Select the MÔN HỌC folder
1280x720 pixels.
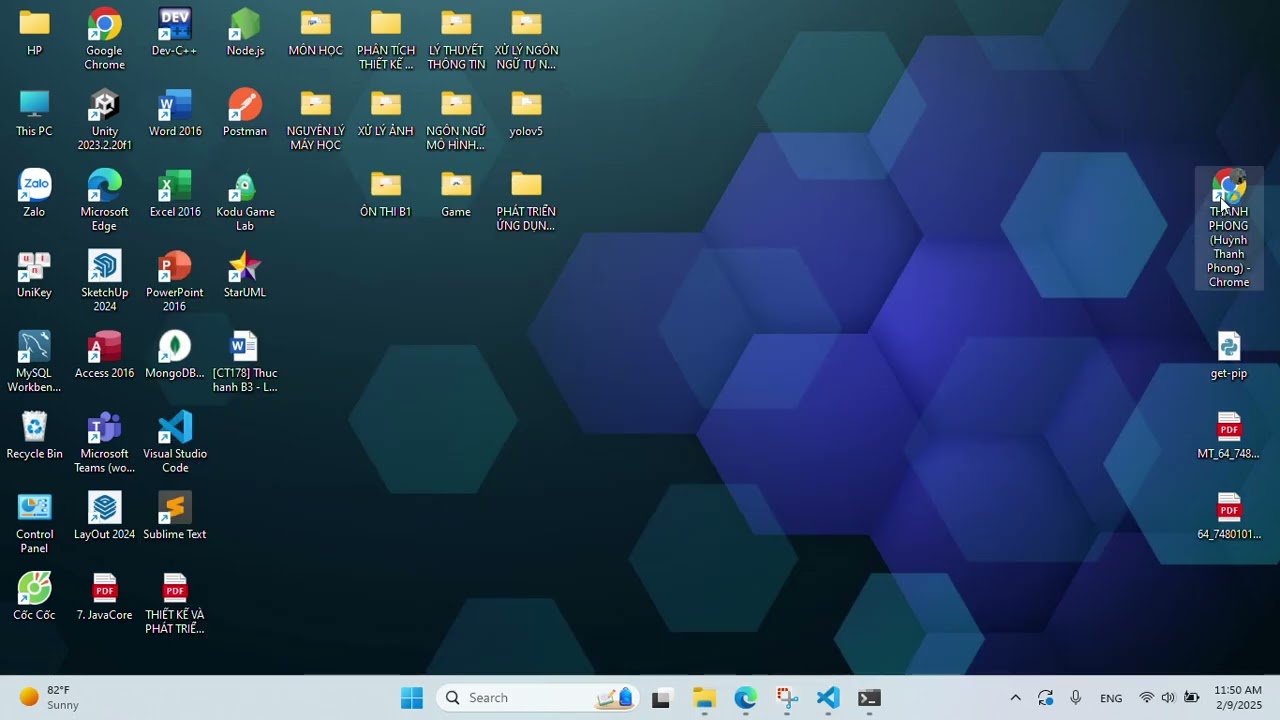tap(316, 33)
